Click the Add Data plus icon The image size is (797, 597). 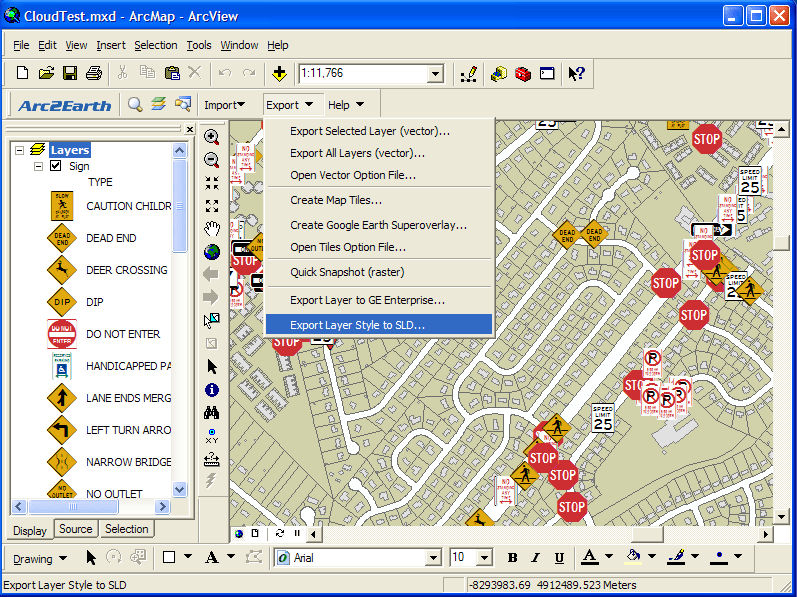(x=279, y=74)
